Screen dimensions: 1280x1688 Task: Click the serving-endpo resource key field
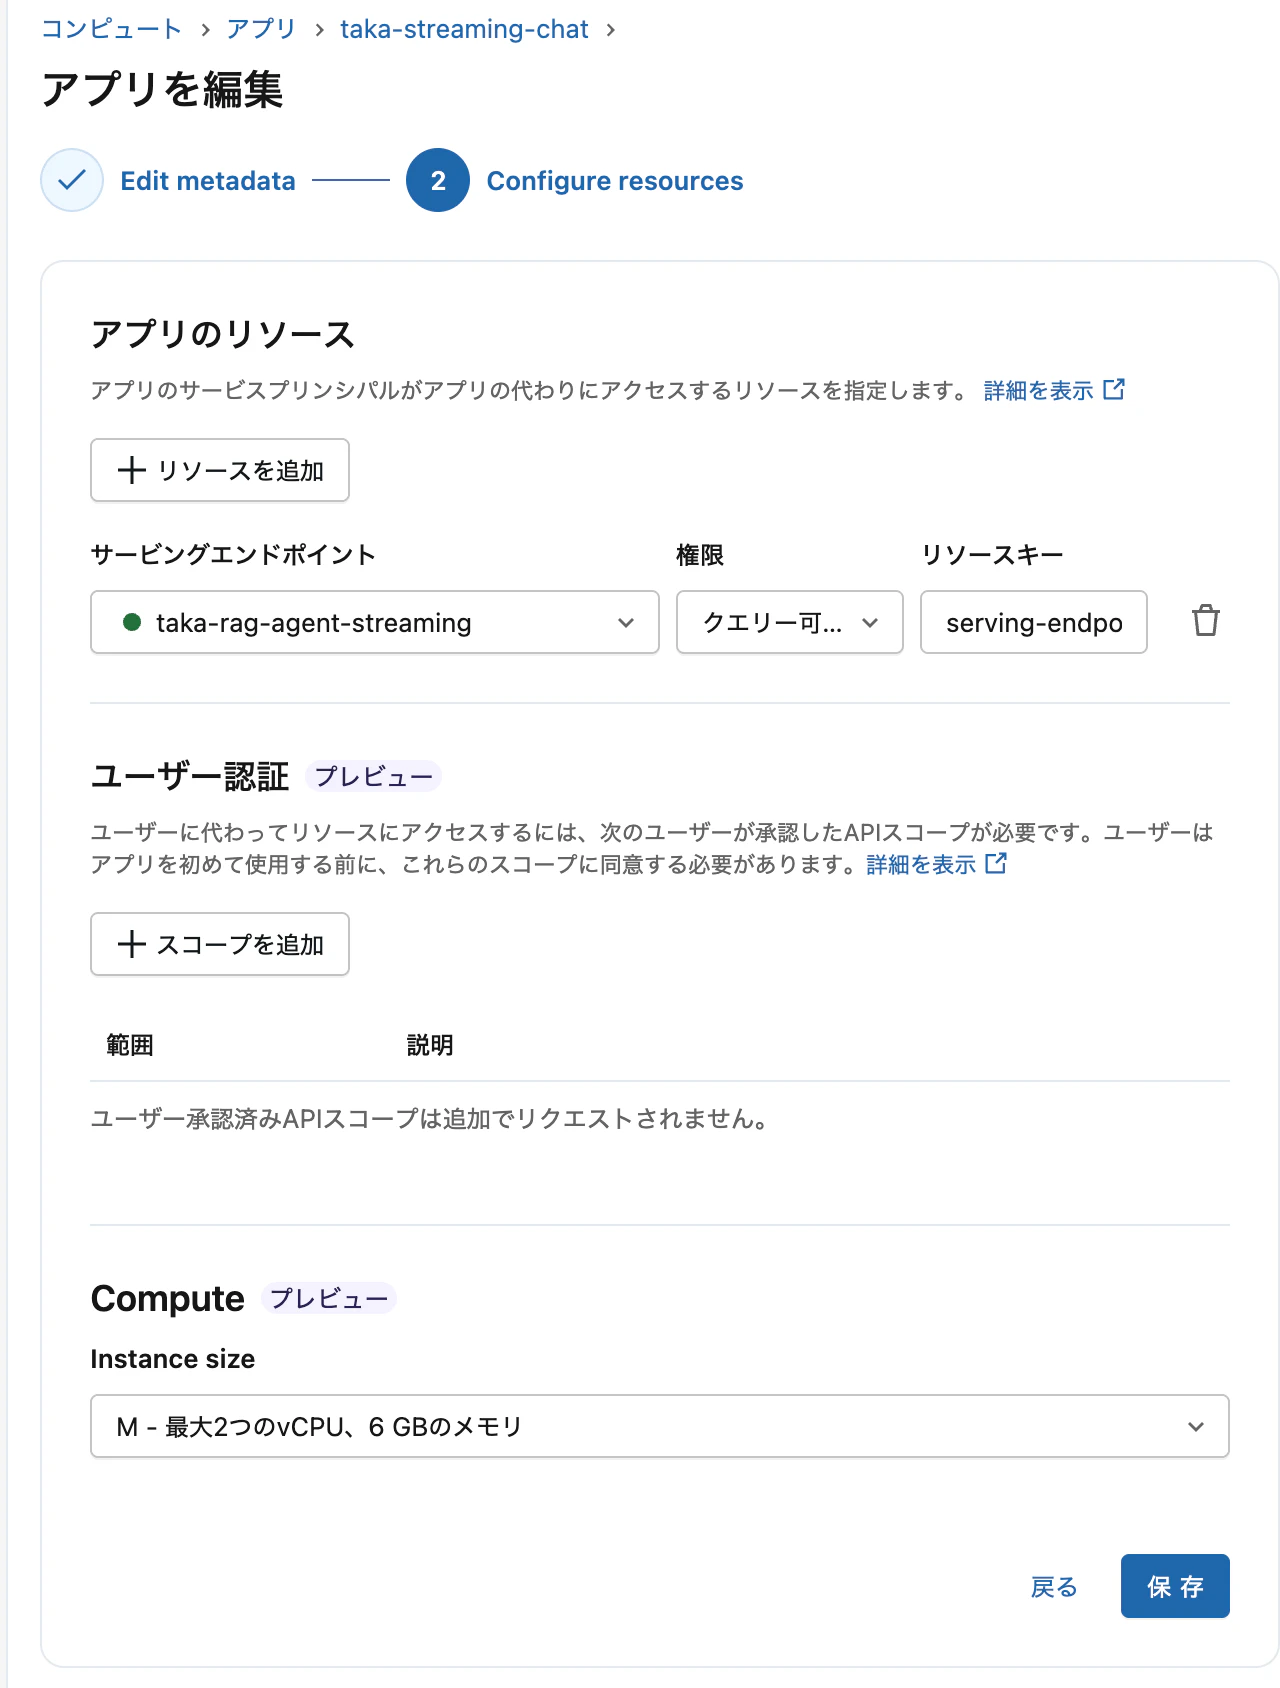pyautogui.click(x=1034, y=622)
